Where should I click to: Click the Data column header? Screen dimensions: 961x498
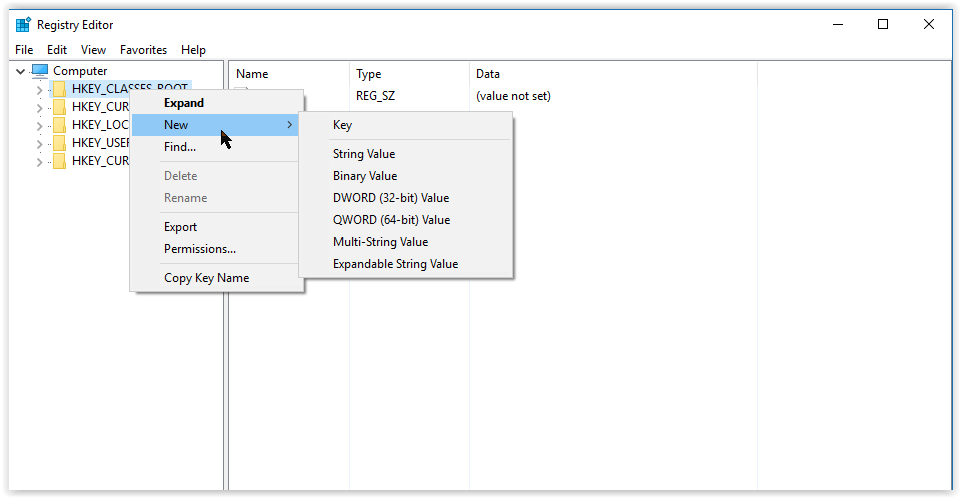coord(613,74)
